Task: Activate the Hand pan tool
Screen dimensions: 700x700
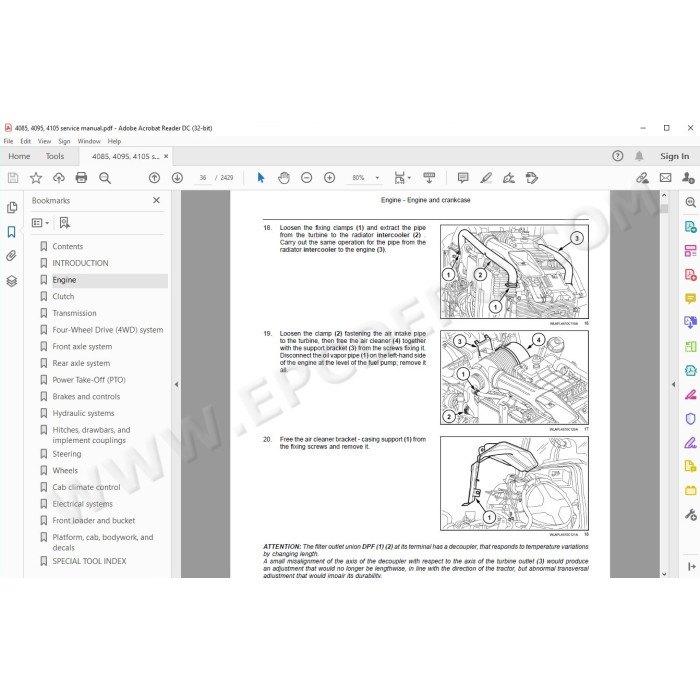Action: pos(284,178)
